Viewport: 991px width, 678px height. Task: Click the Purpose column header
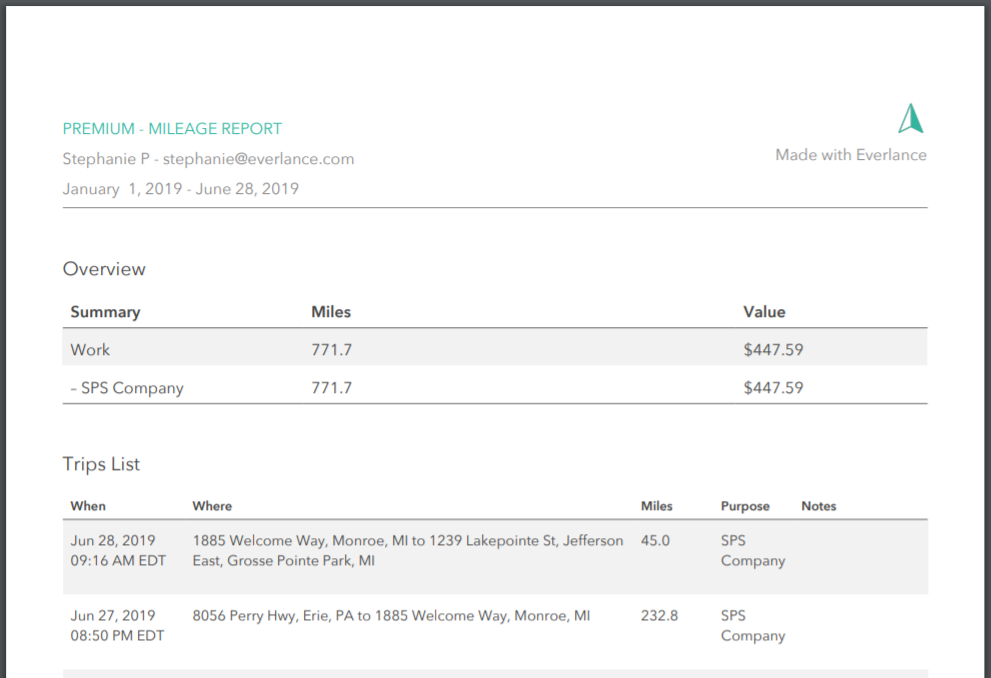point(745,506)
